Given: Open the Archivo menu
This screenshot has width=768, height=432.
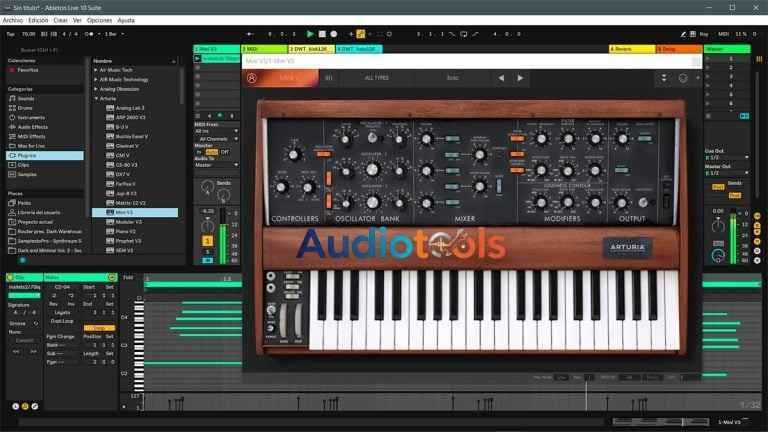Looking at the screenshot, I should pyautogui.click(x=13, y=20).
